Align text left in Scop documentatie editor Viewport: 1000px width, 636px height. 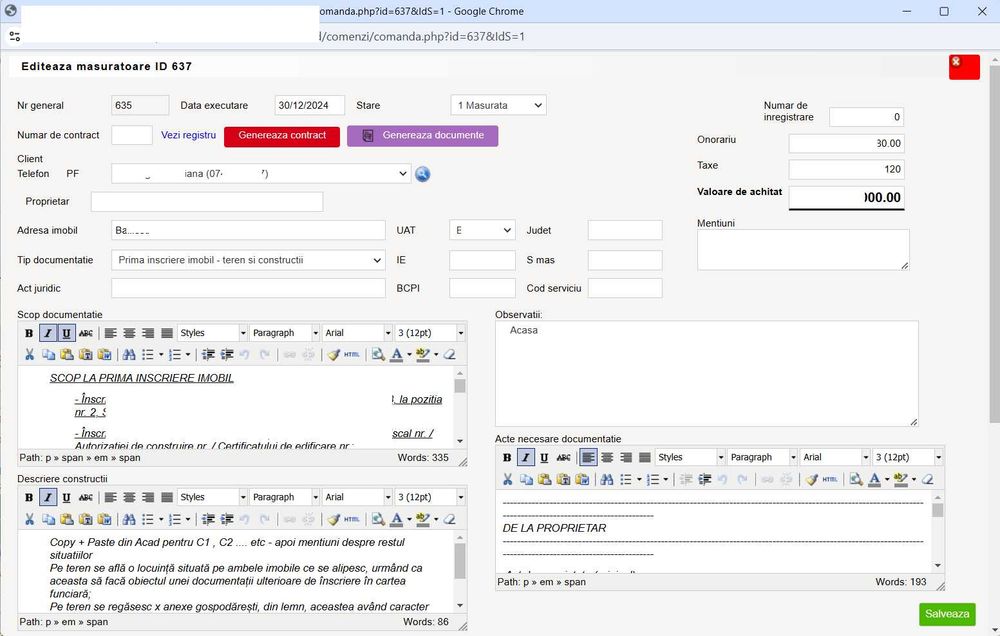[111, 333]
